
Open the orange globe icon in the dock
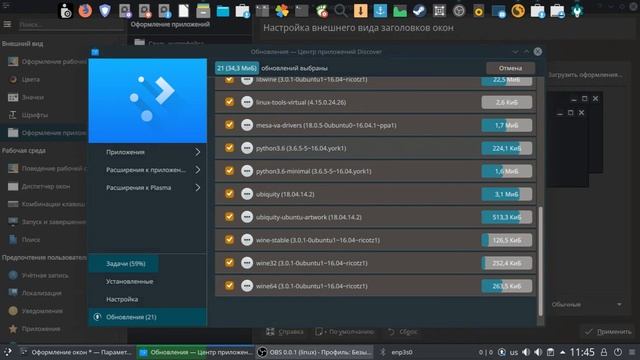pos(518,10)
